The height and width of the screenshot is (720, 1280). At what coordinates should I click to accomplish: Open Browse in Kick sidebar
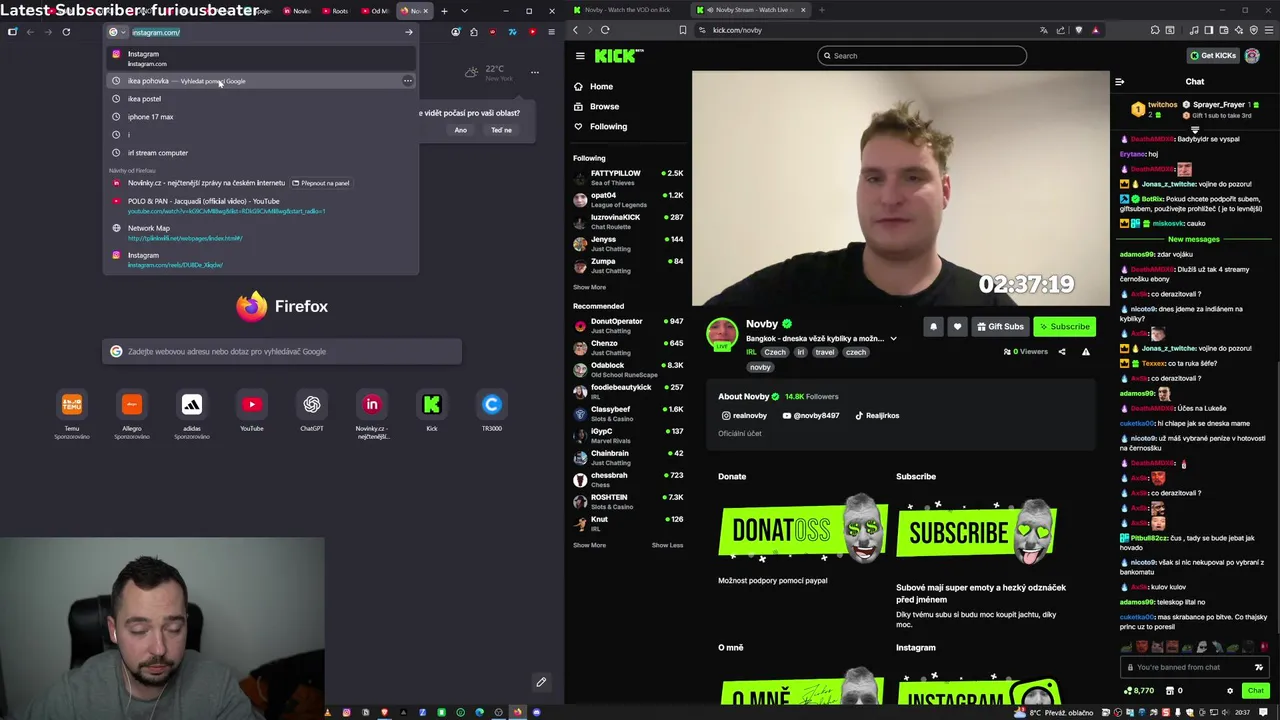(x=596, y=107)
